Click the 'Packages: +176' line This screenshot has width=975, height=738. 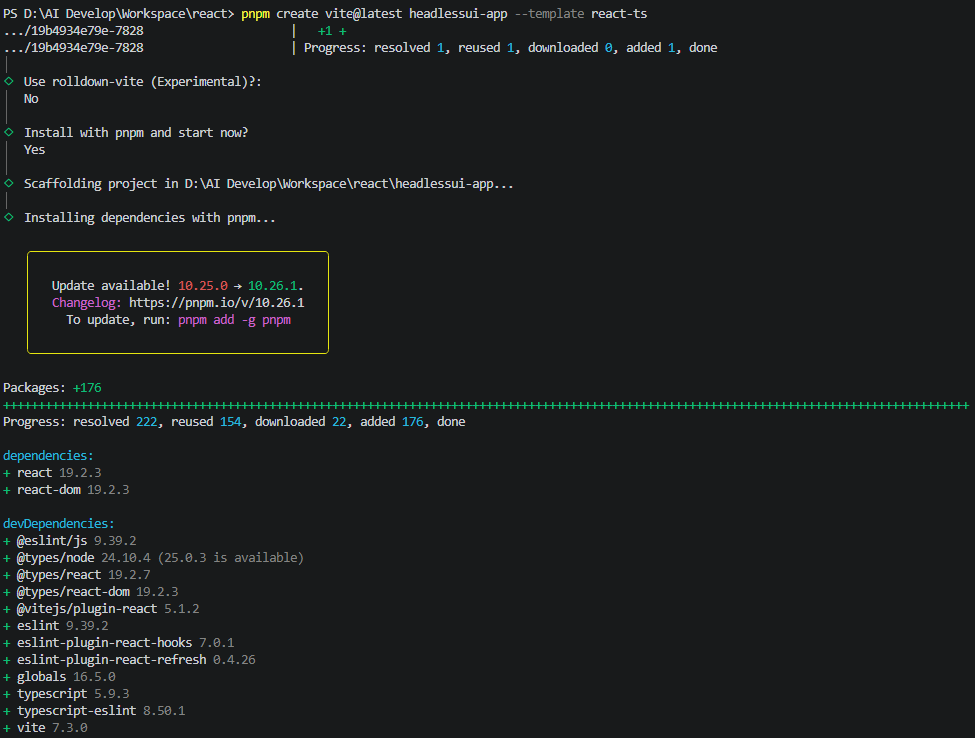point(52,388)
